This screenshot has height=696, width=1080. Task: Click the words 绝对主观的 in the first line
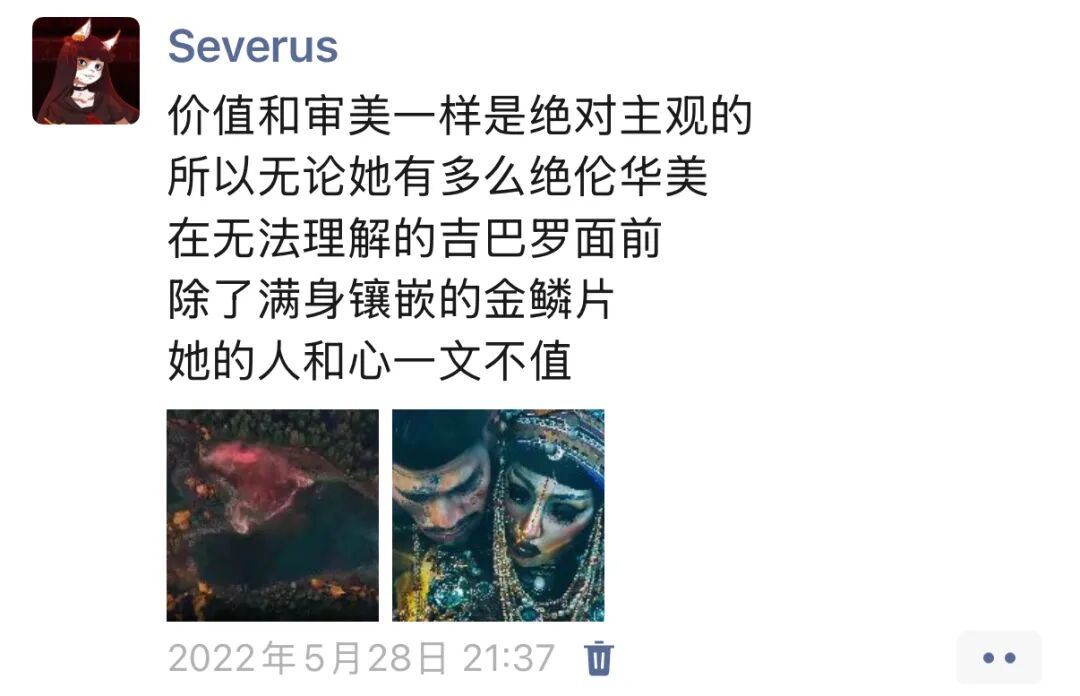tap(641, 115)
